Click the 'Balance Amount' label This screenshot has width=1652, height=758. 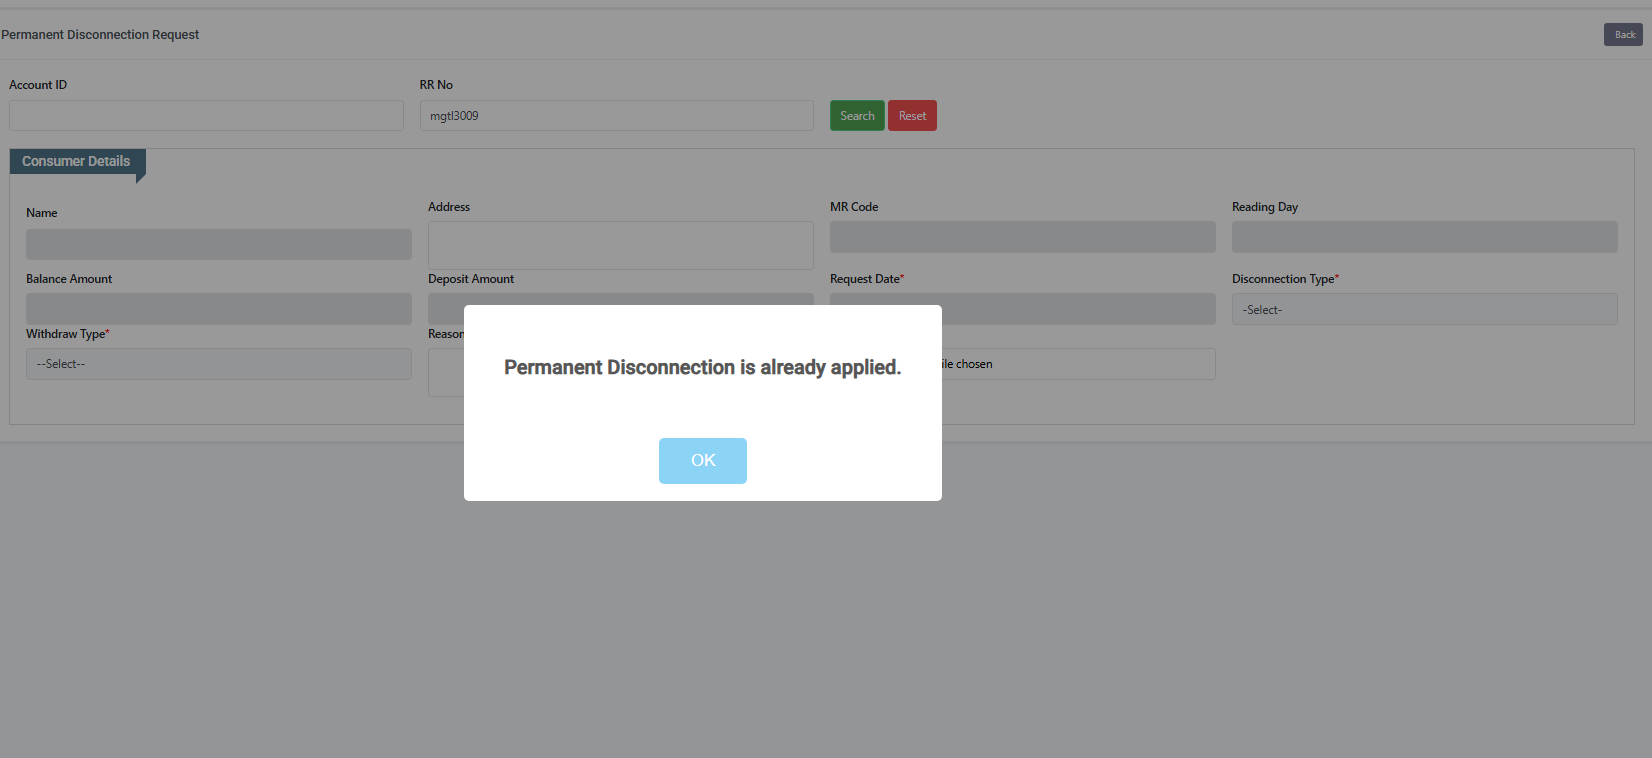pos(69,279)
